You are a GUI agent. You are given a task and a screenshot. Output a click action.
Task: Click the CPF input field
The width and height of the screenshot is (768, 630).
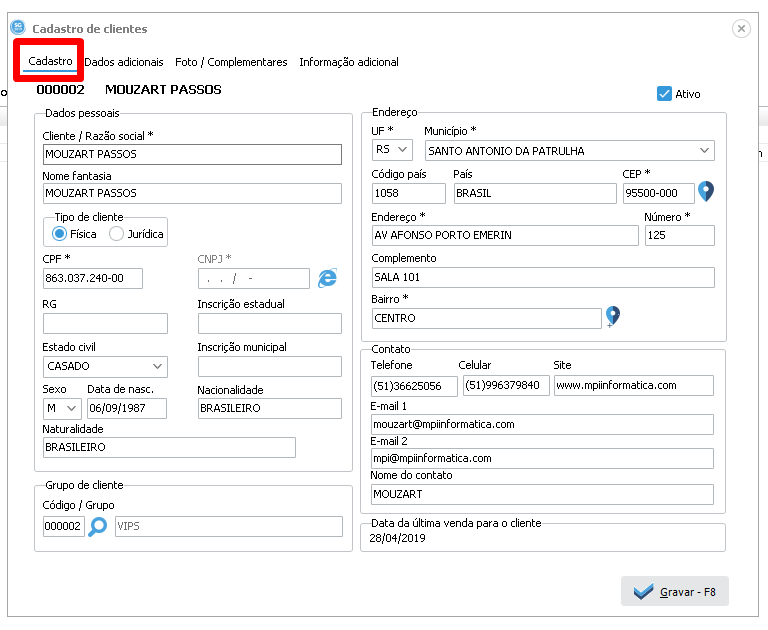click(92, 278)
